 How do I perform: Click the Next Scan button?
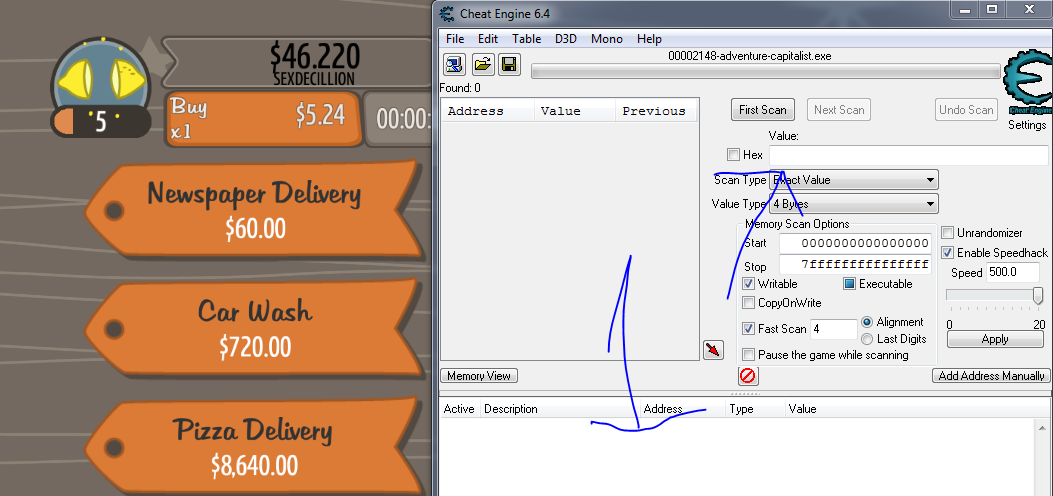click(x=839, y=110)
